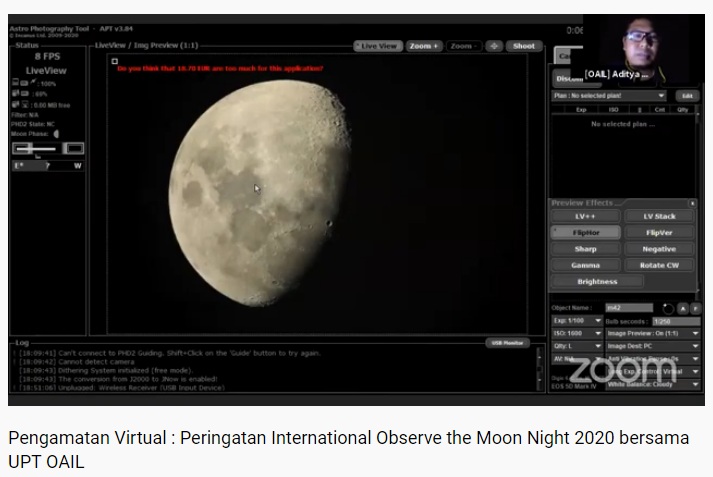This screenshot has height=477, width=713.
Task: Click the 'PHD2 State: NC' status line
Action: click(33, 124)
